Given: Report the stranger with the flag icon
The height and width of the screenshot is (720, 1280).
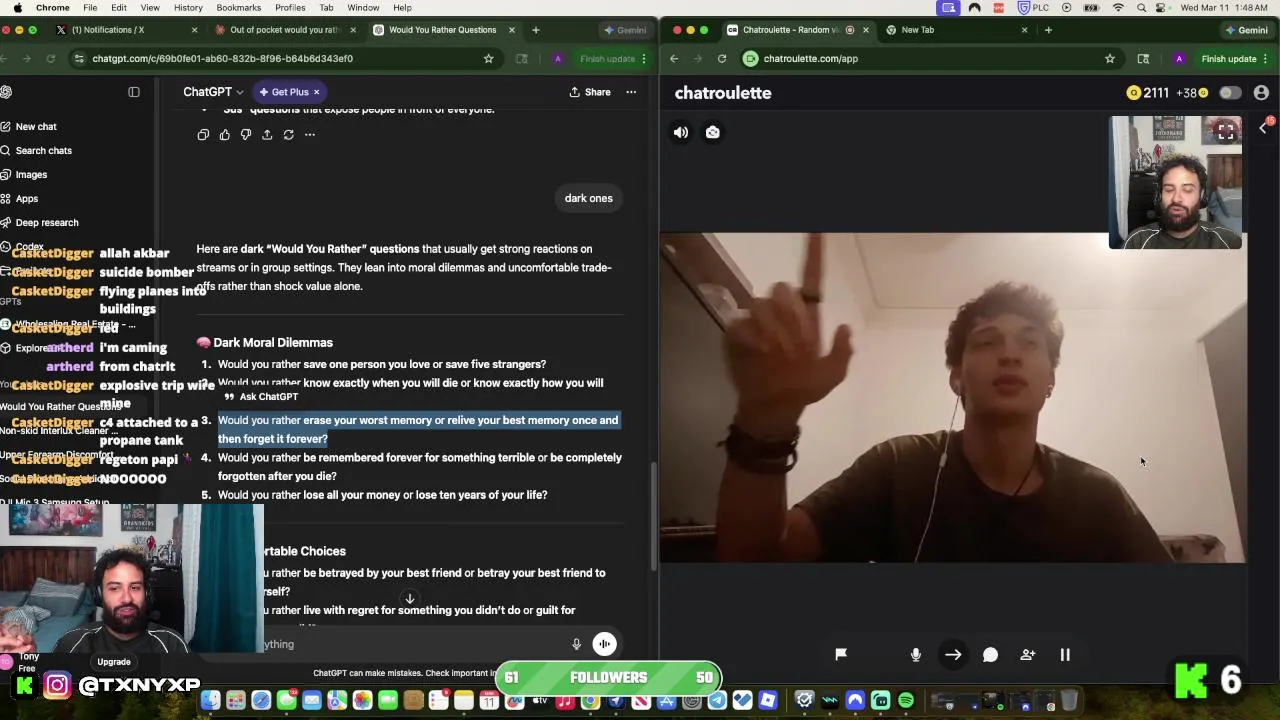Looking at the screenshot, I should point(841,654).
